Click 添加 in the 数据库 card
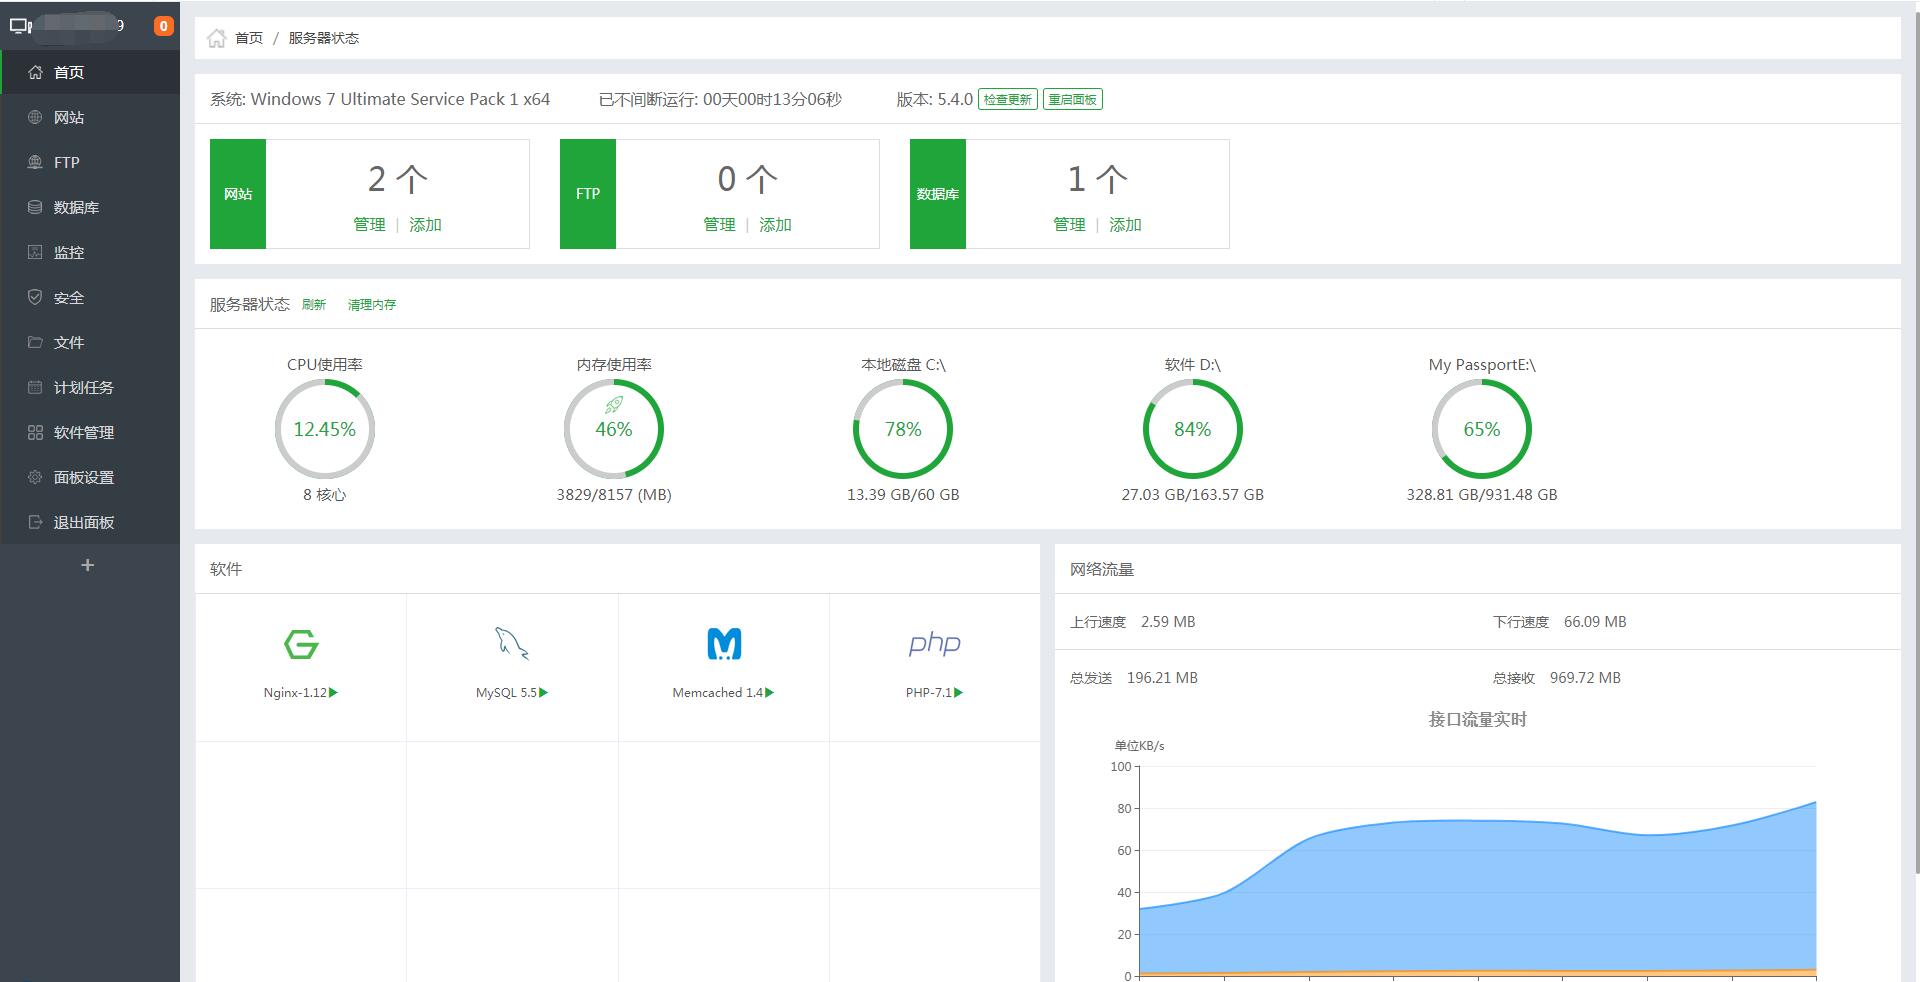The height and width of the screenshot is (982, 1920). click(x=1125, y=224)
